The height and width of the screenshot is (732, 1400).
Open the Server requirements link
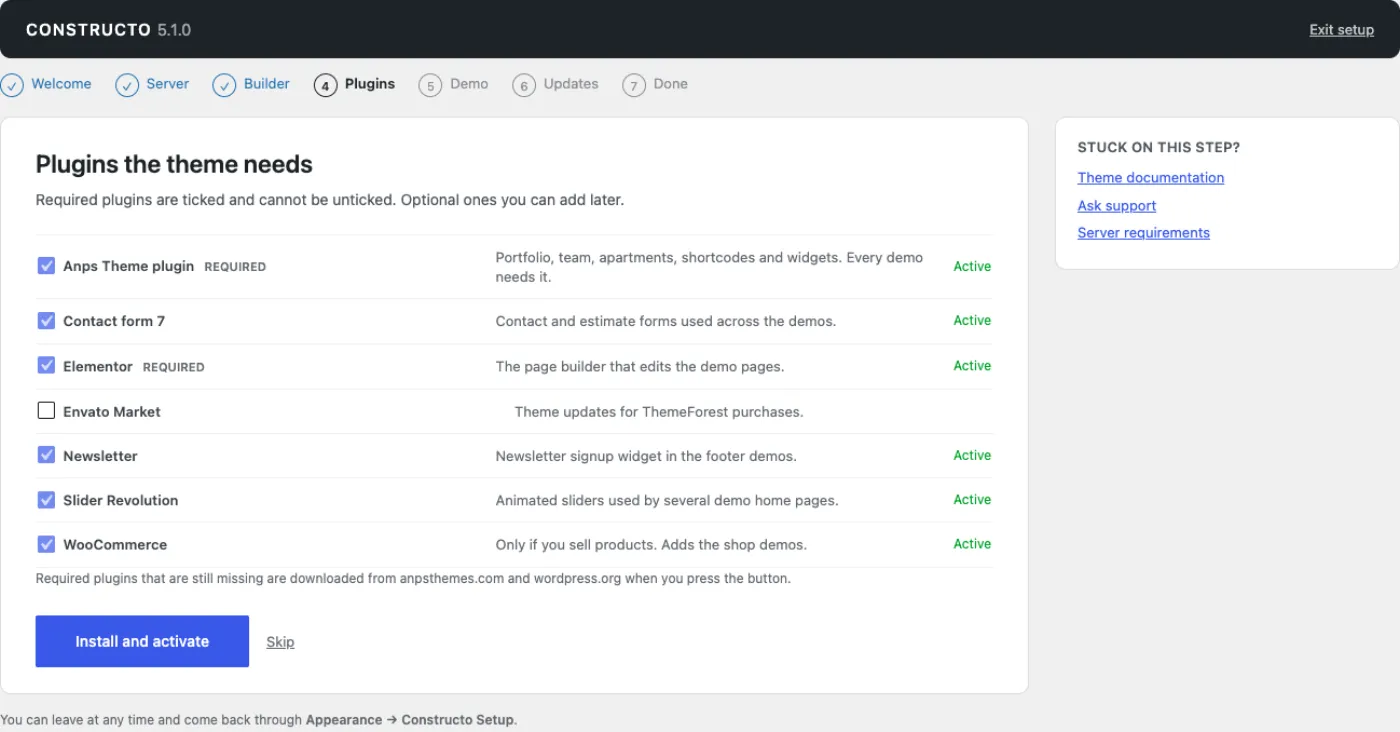(1143, 233)
